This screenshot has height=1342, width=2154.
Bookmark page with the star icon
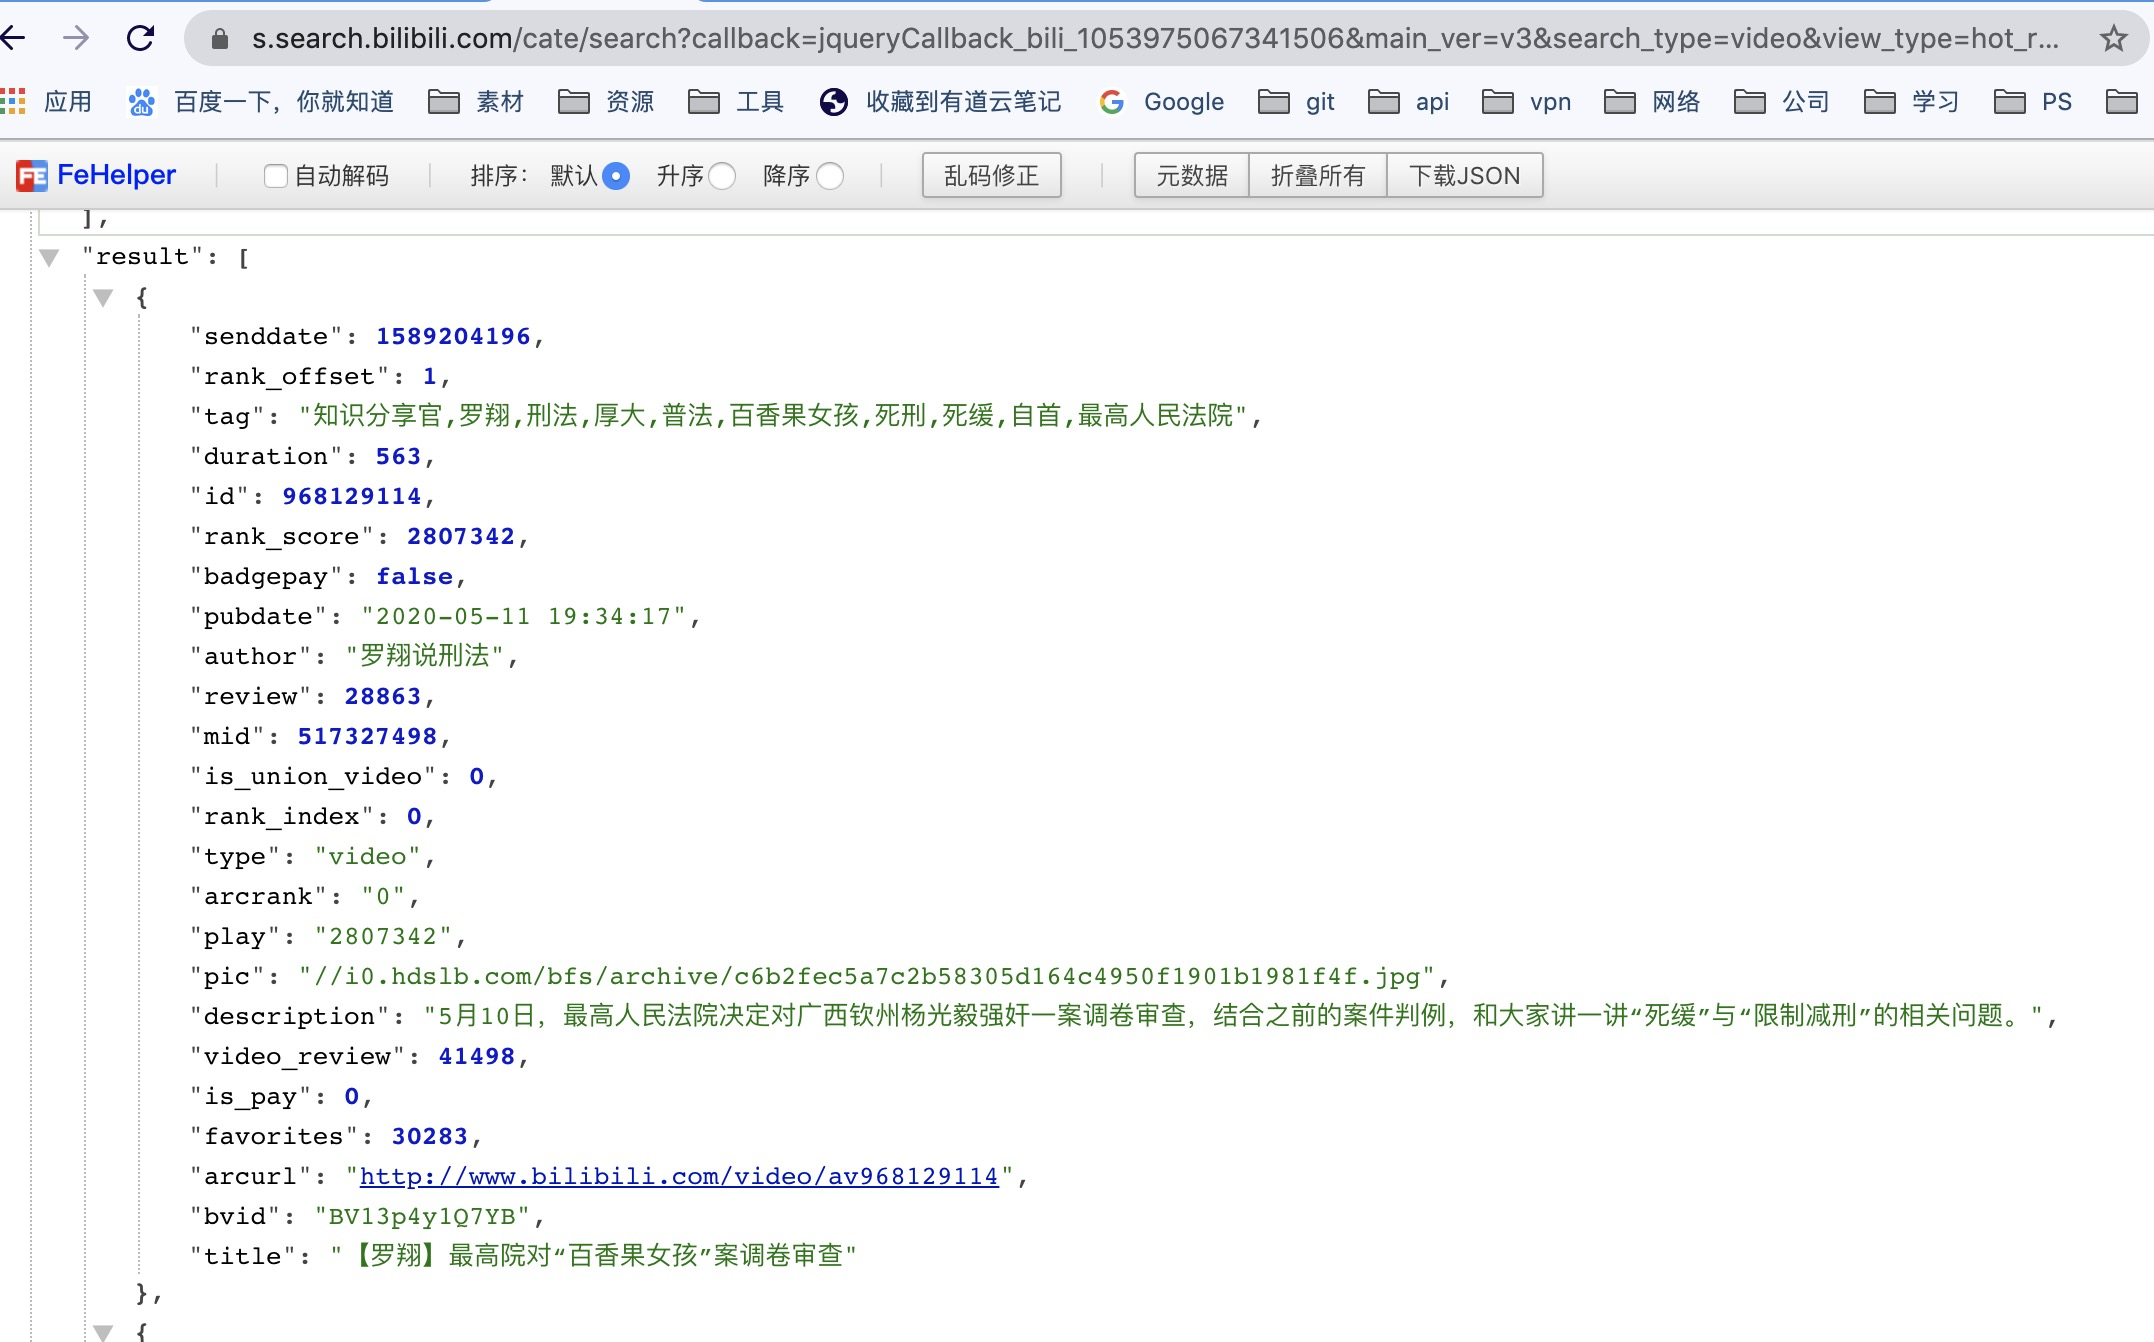(2113, 38)
